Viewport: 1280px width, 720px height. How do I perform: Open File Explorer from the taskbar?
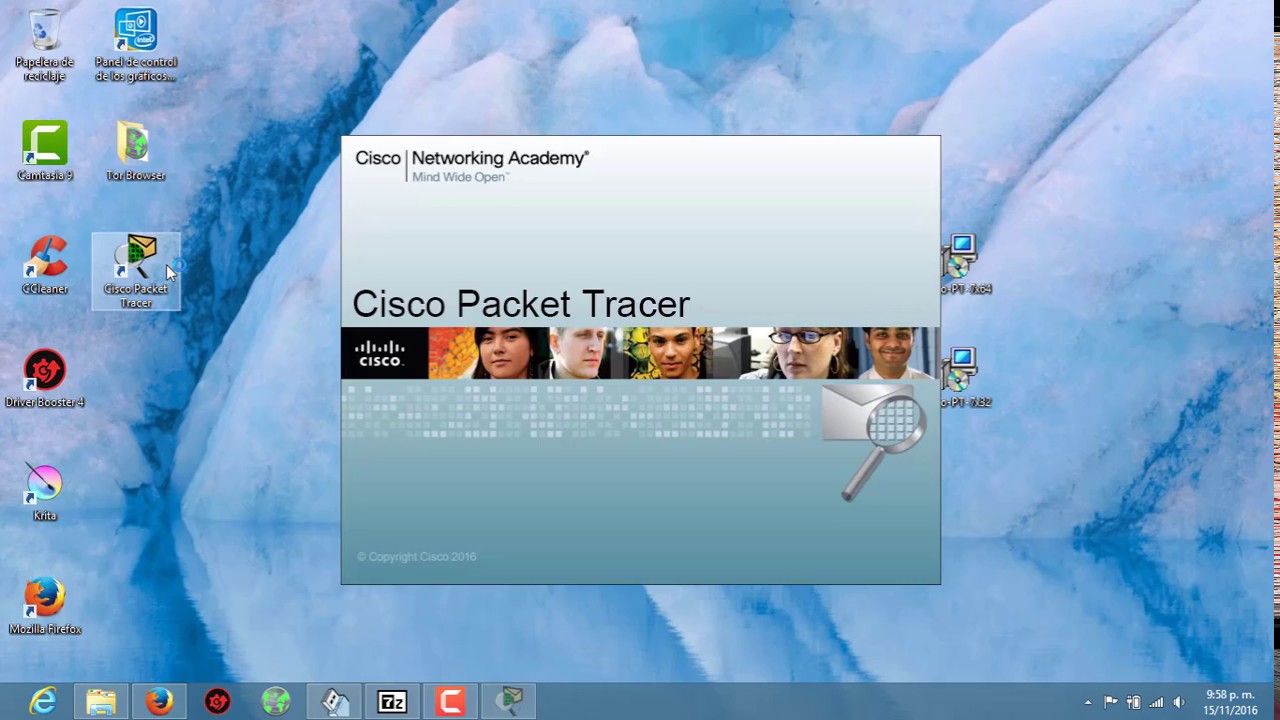coord(101,702)
